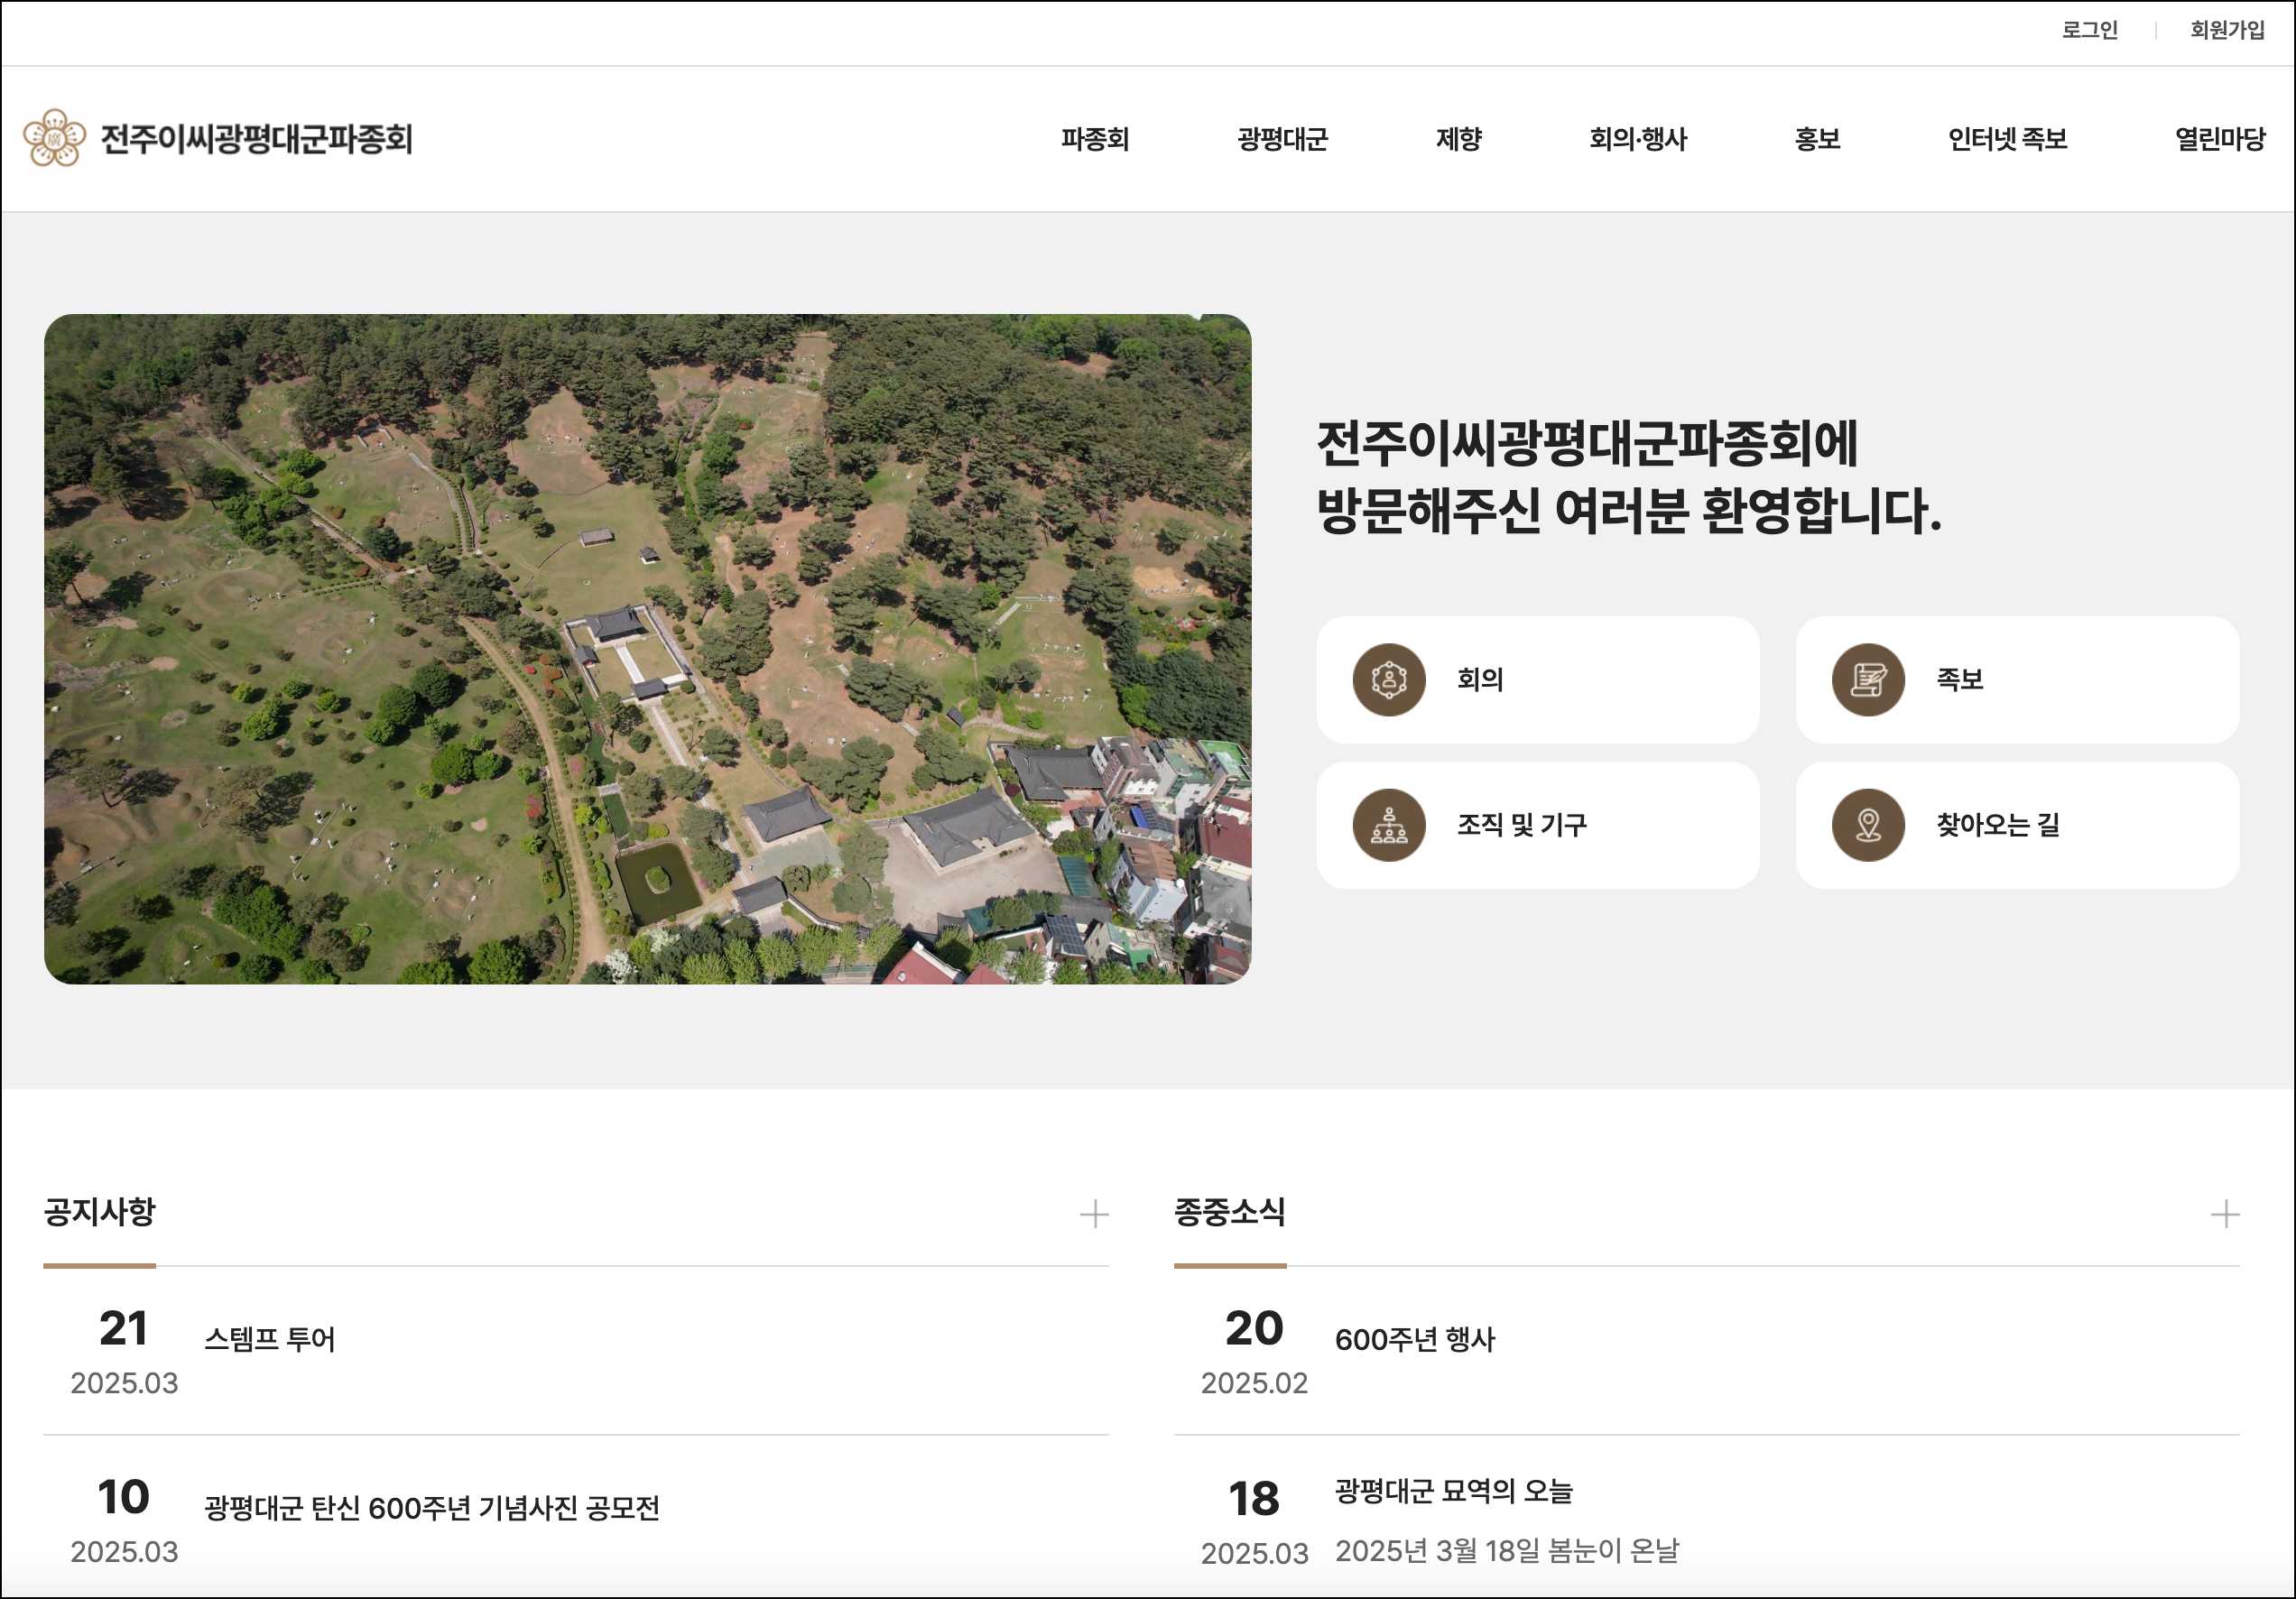This screenshot has width=2296, height=1599.
Task: Open the 홍보 menu
Action: (1817, 139)
